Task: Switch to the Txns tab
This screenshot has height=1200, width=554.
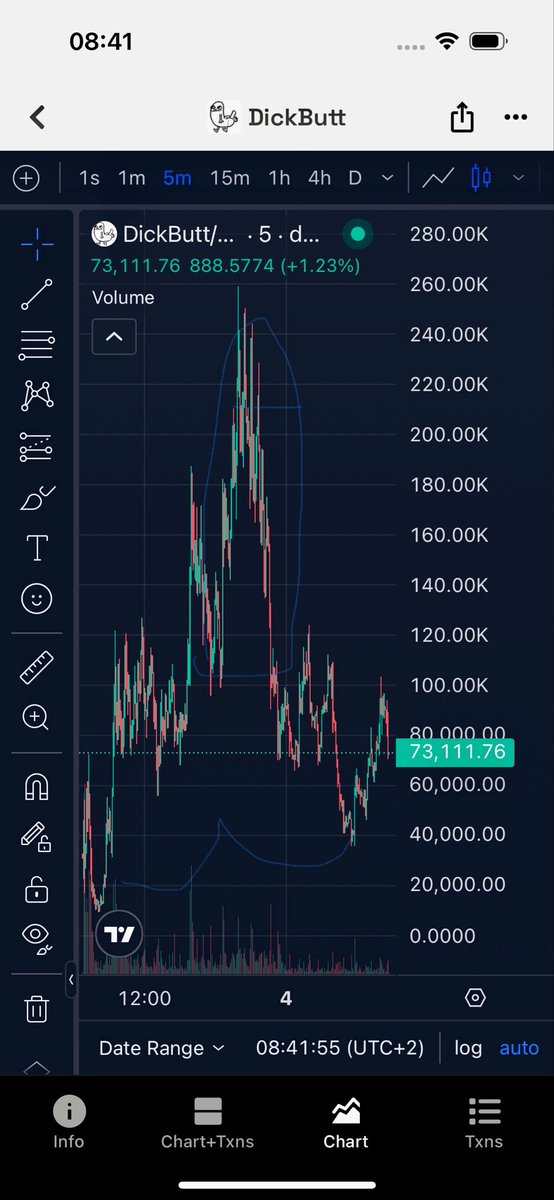Action: pos(485,1123)
